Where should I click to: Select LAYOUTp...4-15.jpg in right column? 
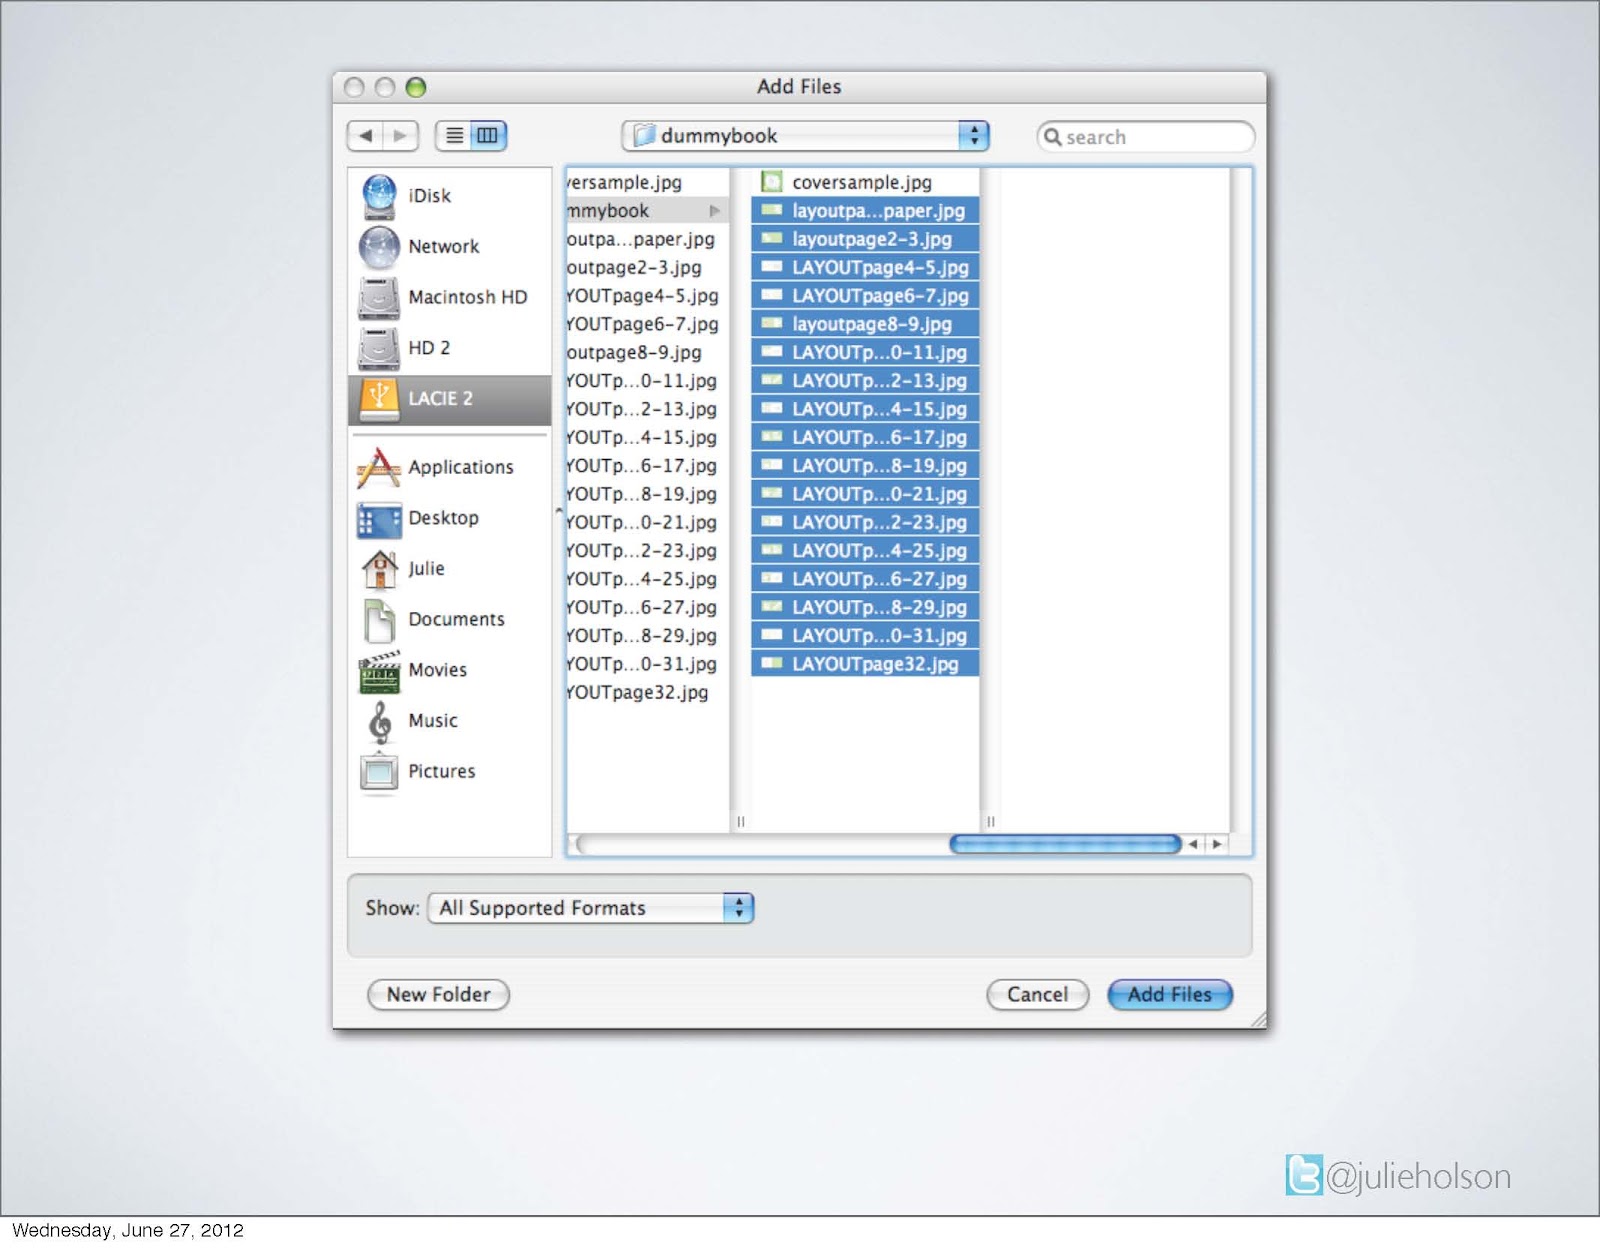(865, 409)
